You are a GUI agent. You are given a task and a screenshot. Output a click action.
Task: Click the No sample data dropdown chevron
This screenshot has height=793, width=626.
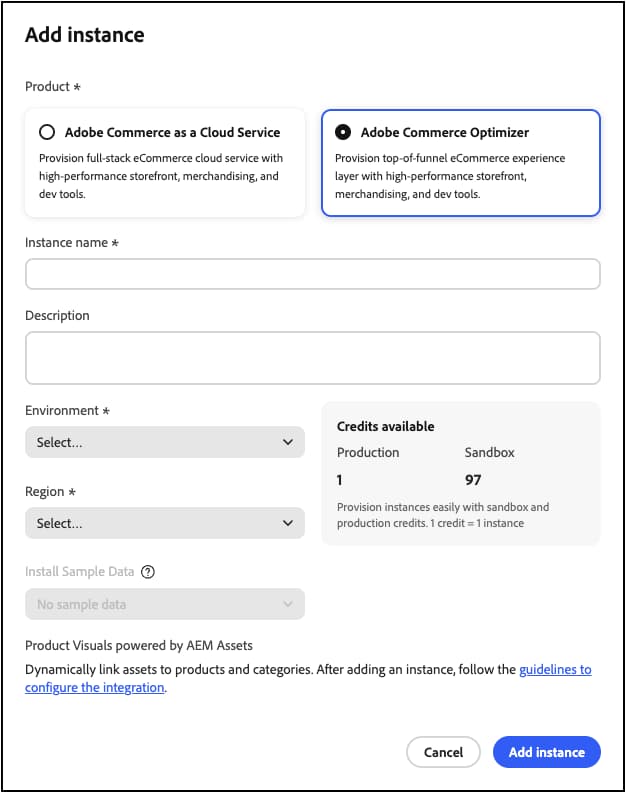[x=288, y=604]
